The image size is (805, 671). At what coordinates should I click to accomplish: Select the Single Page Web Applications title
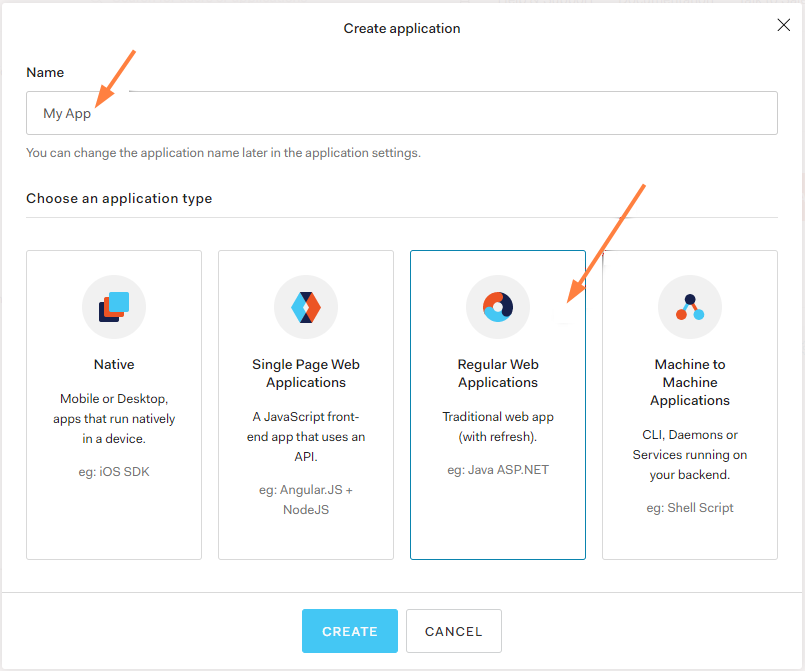tap(306, 373)
